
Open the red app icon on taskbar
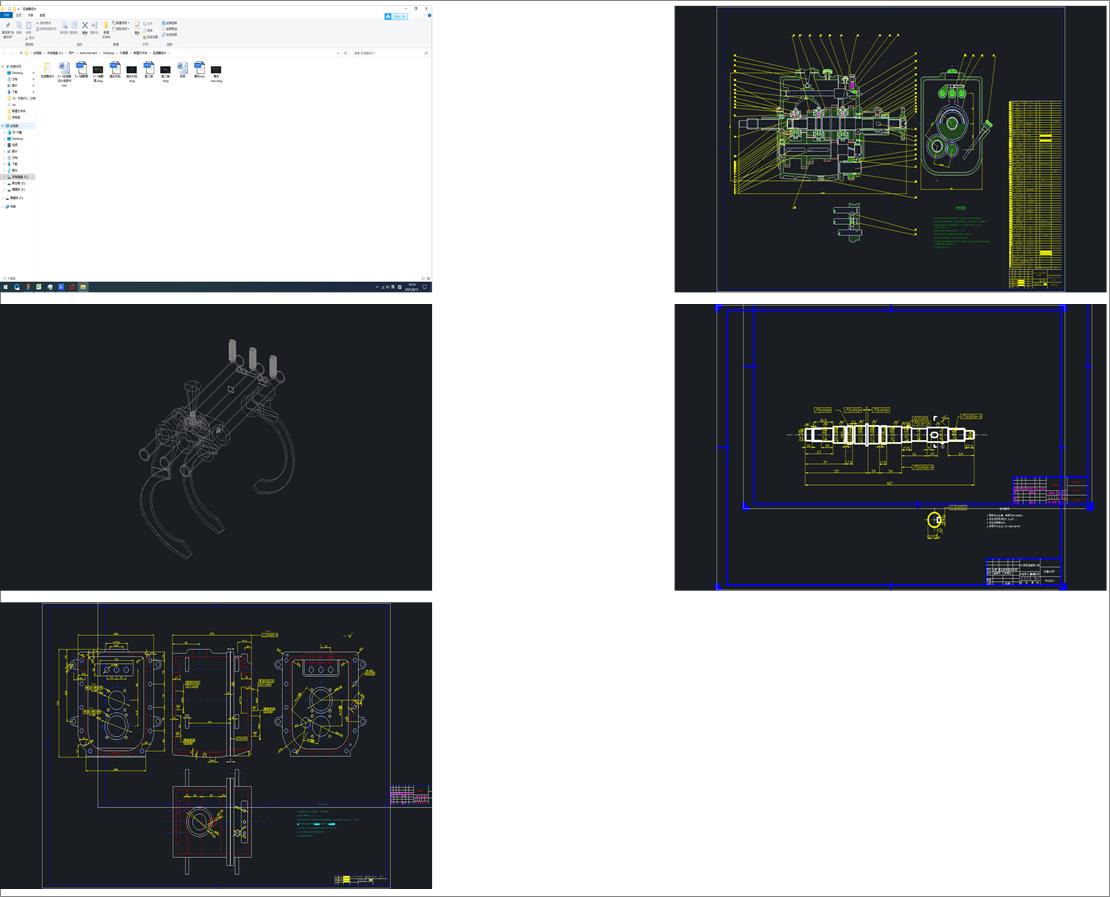tap(71, 287)
